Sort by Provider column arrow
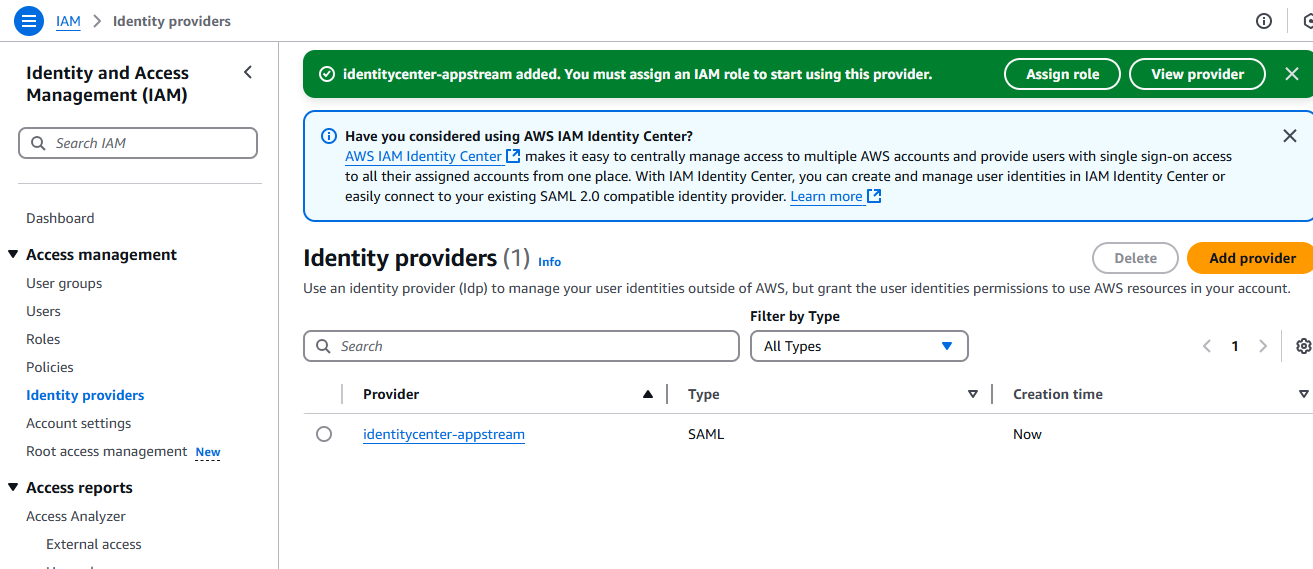 pos(648,394)
